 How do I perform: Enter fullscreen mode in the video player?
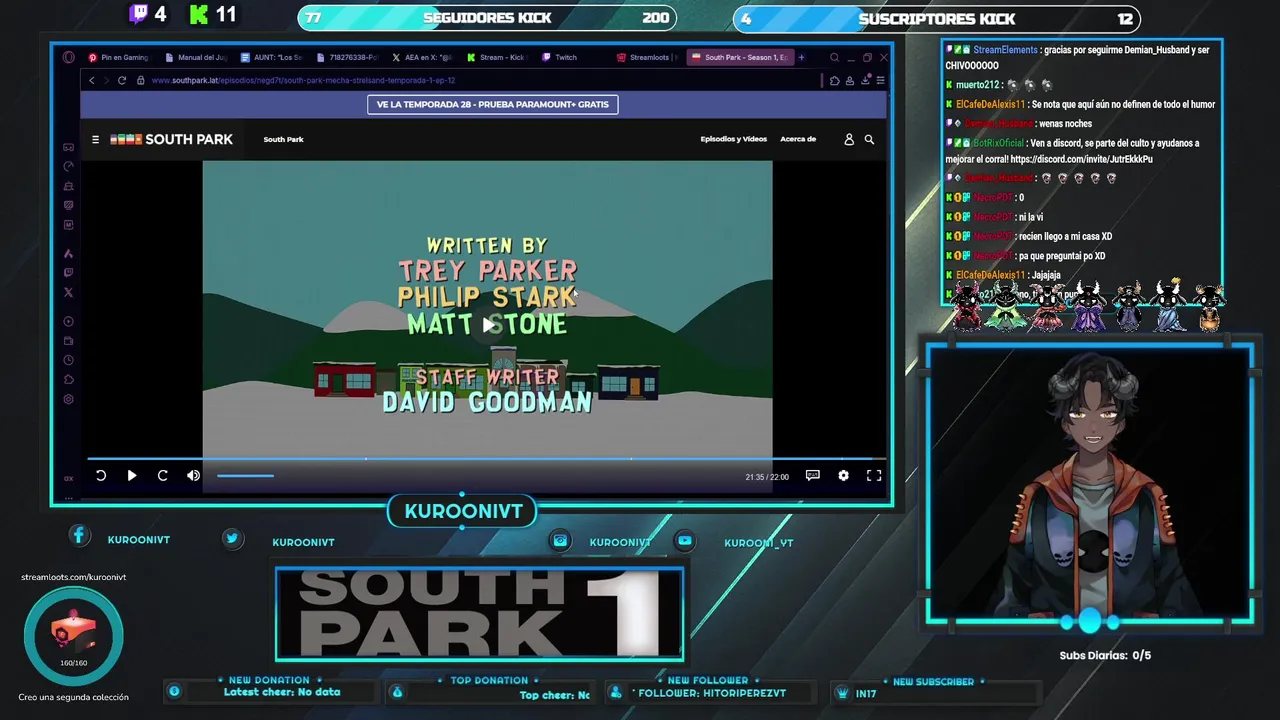[x=874, y=476]
